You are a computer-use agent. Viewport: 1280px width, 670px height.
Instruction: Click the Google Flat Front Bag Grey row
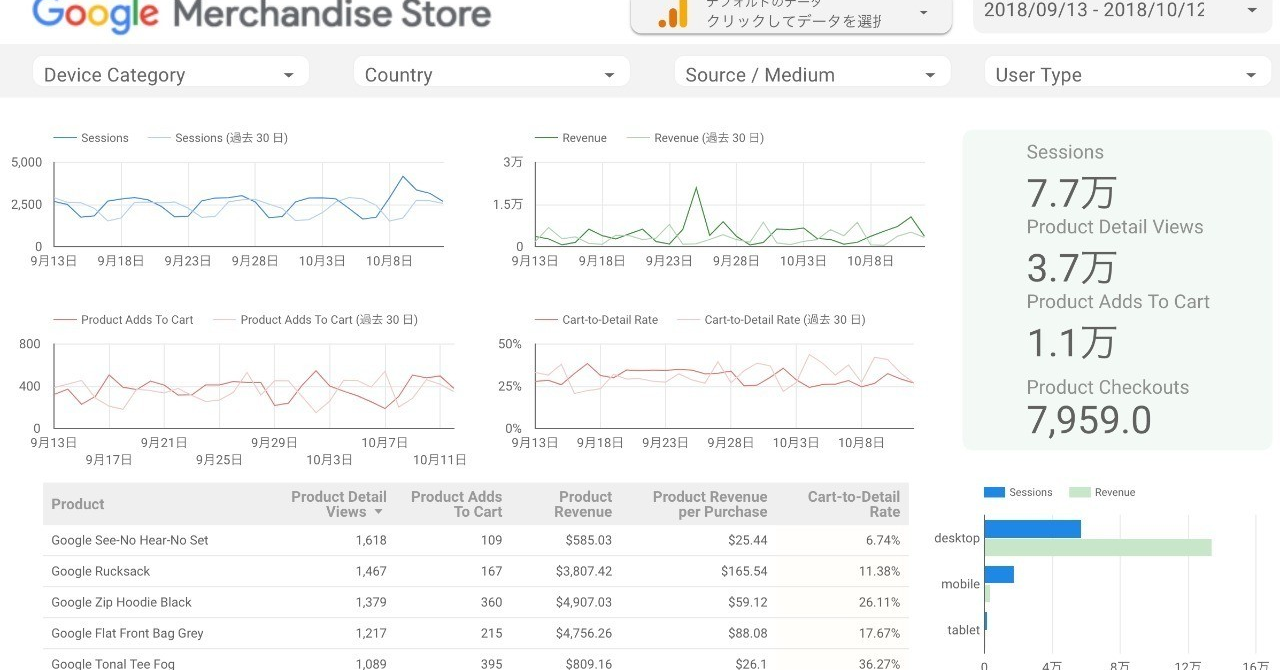point(476,633)
